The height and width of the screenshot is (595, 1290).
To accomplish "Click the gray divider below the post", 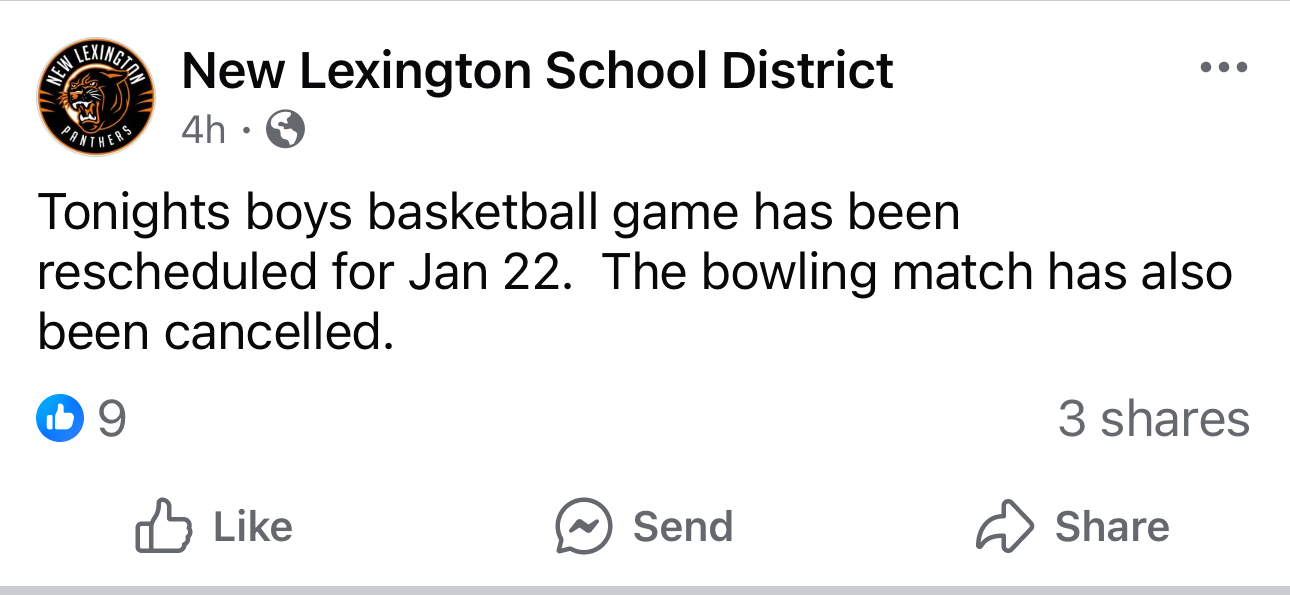I will pos(645,589).
